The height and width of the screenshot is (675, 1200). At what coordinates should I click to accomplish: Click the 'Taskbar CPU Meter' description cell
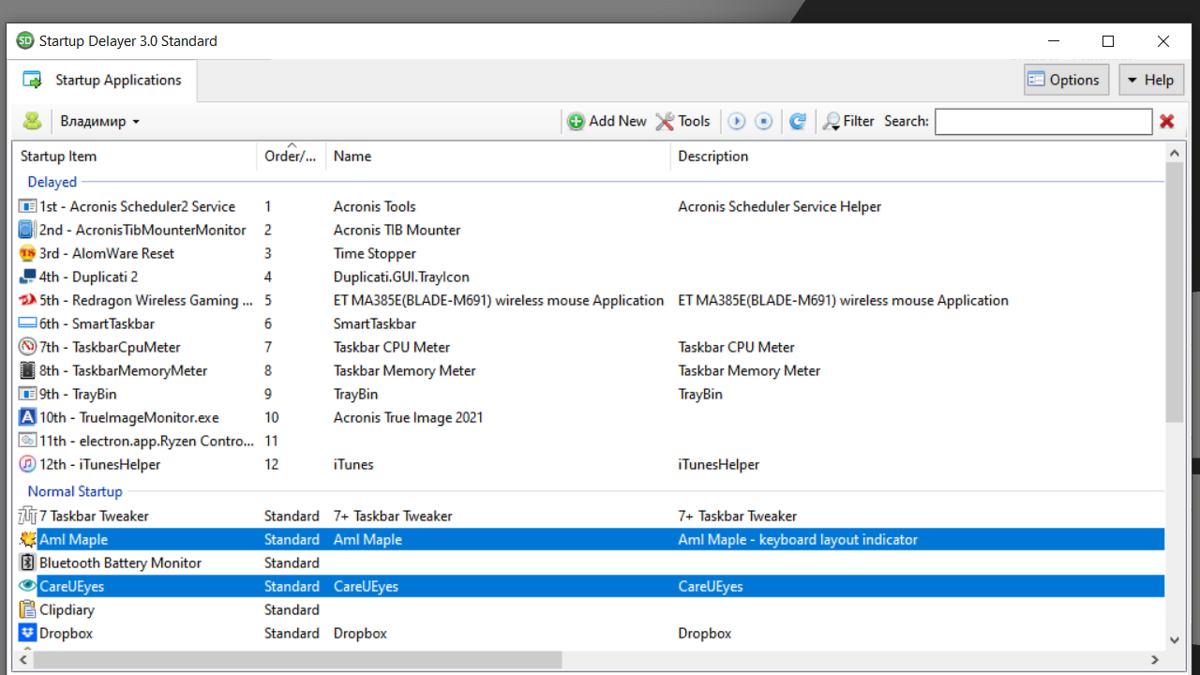point(736,348)
